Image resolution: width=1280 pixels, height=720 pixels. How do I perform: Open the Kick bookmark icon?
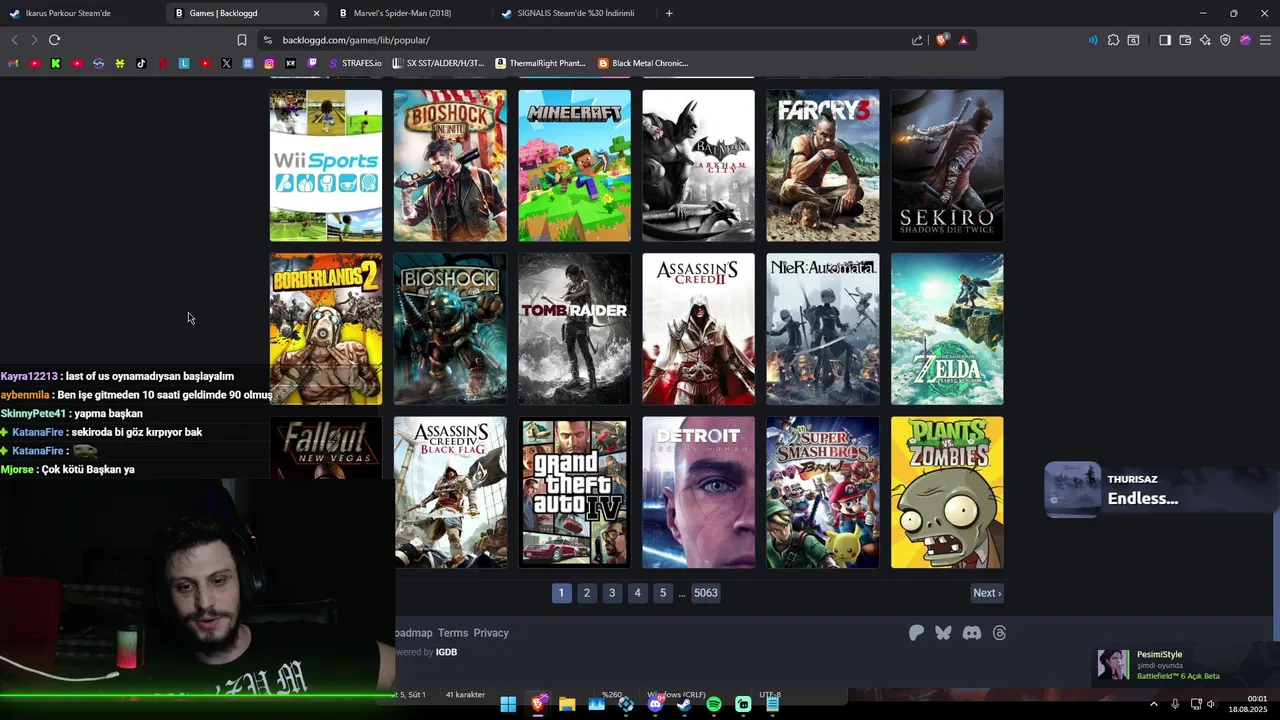click(x=56, y=63)
